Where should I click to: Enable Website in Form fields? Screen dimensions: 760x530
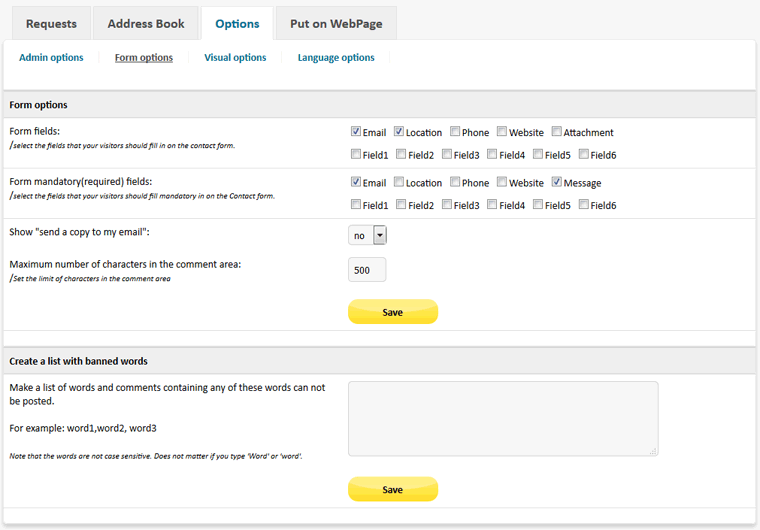[x=502, y=131]
